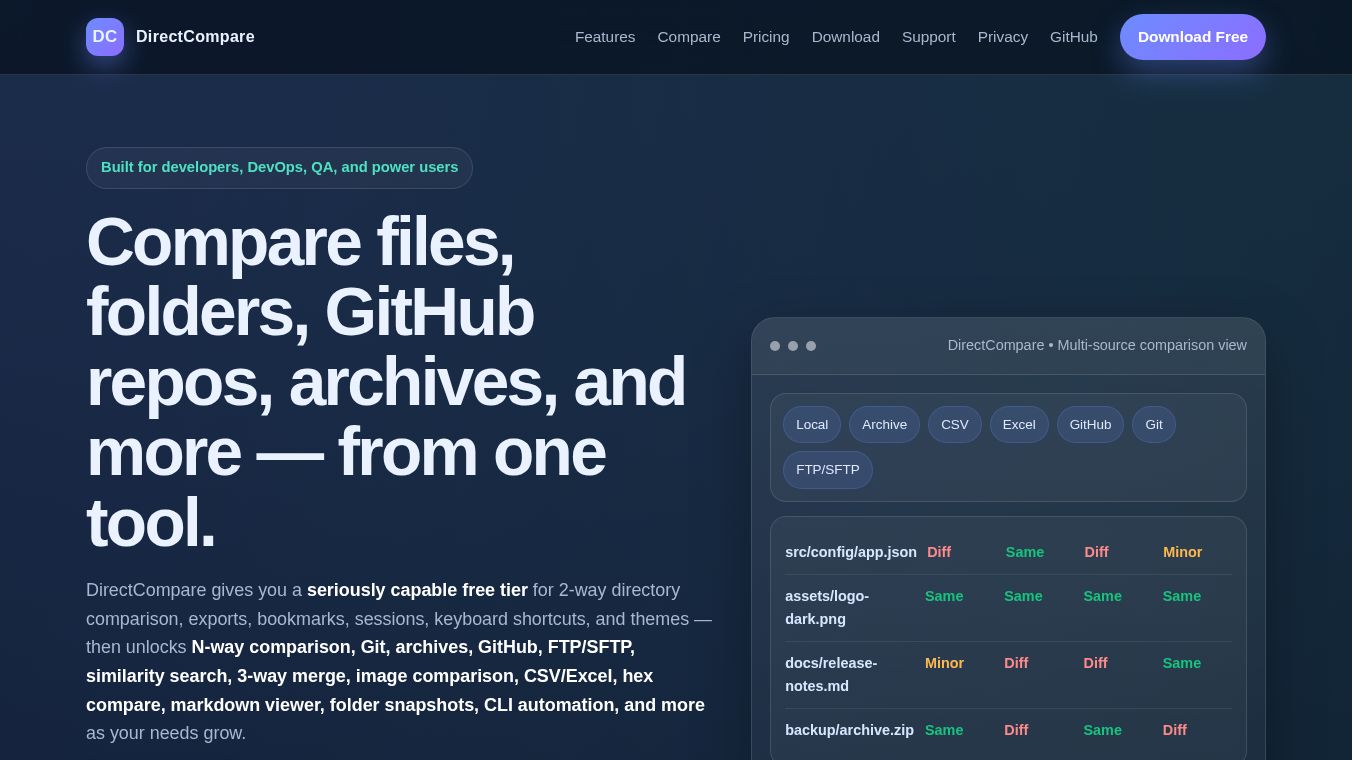Select the backup/archive.zip row name
Image resolution: width=1352 pixels, height=760 pixels.
click(849, 730)
